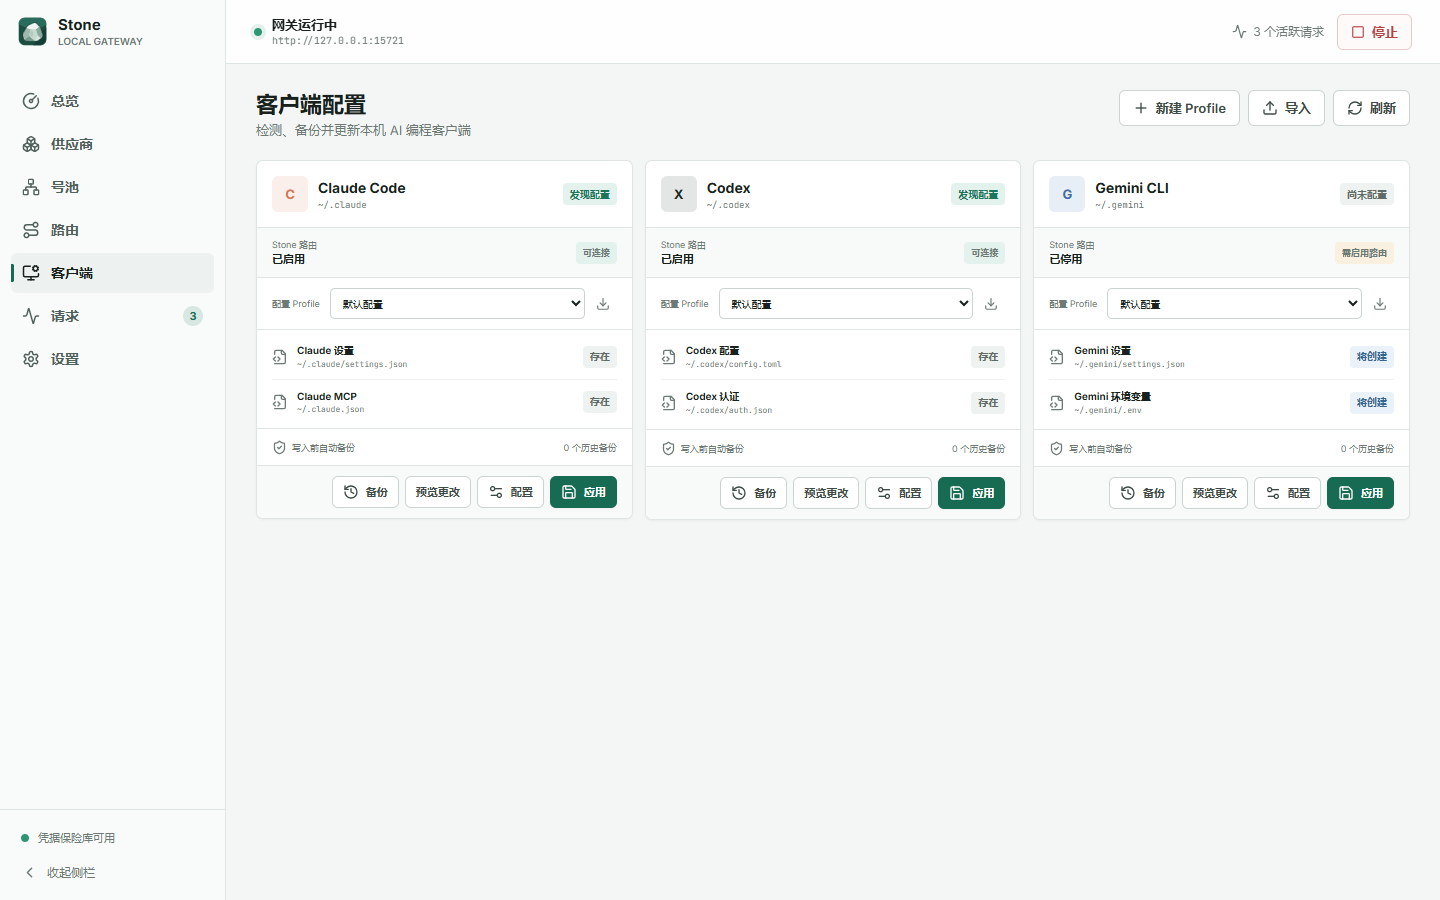This screenshot has height=900, width=1440.
Task: Click the gateway running status dot
Action: (257, 32)
